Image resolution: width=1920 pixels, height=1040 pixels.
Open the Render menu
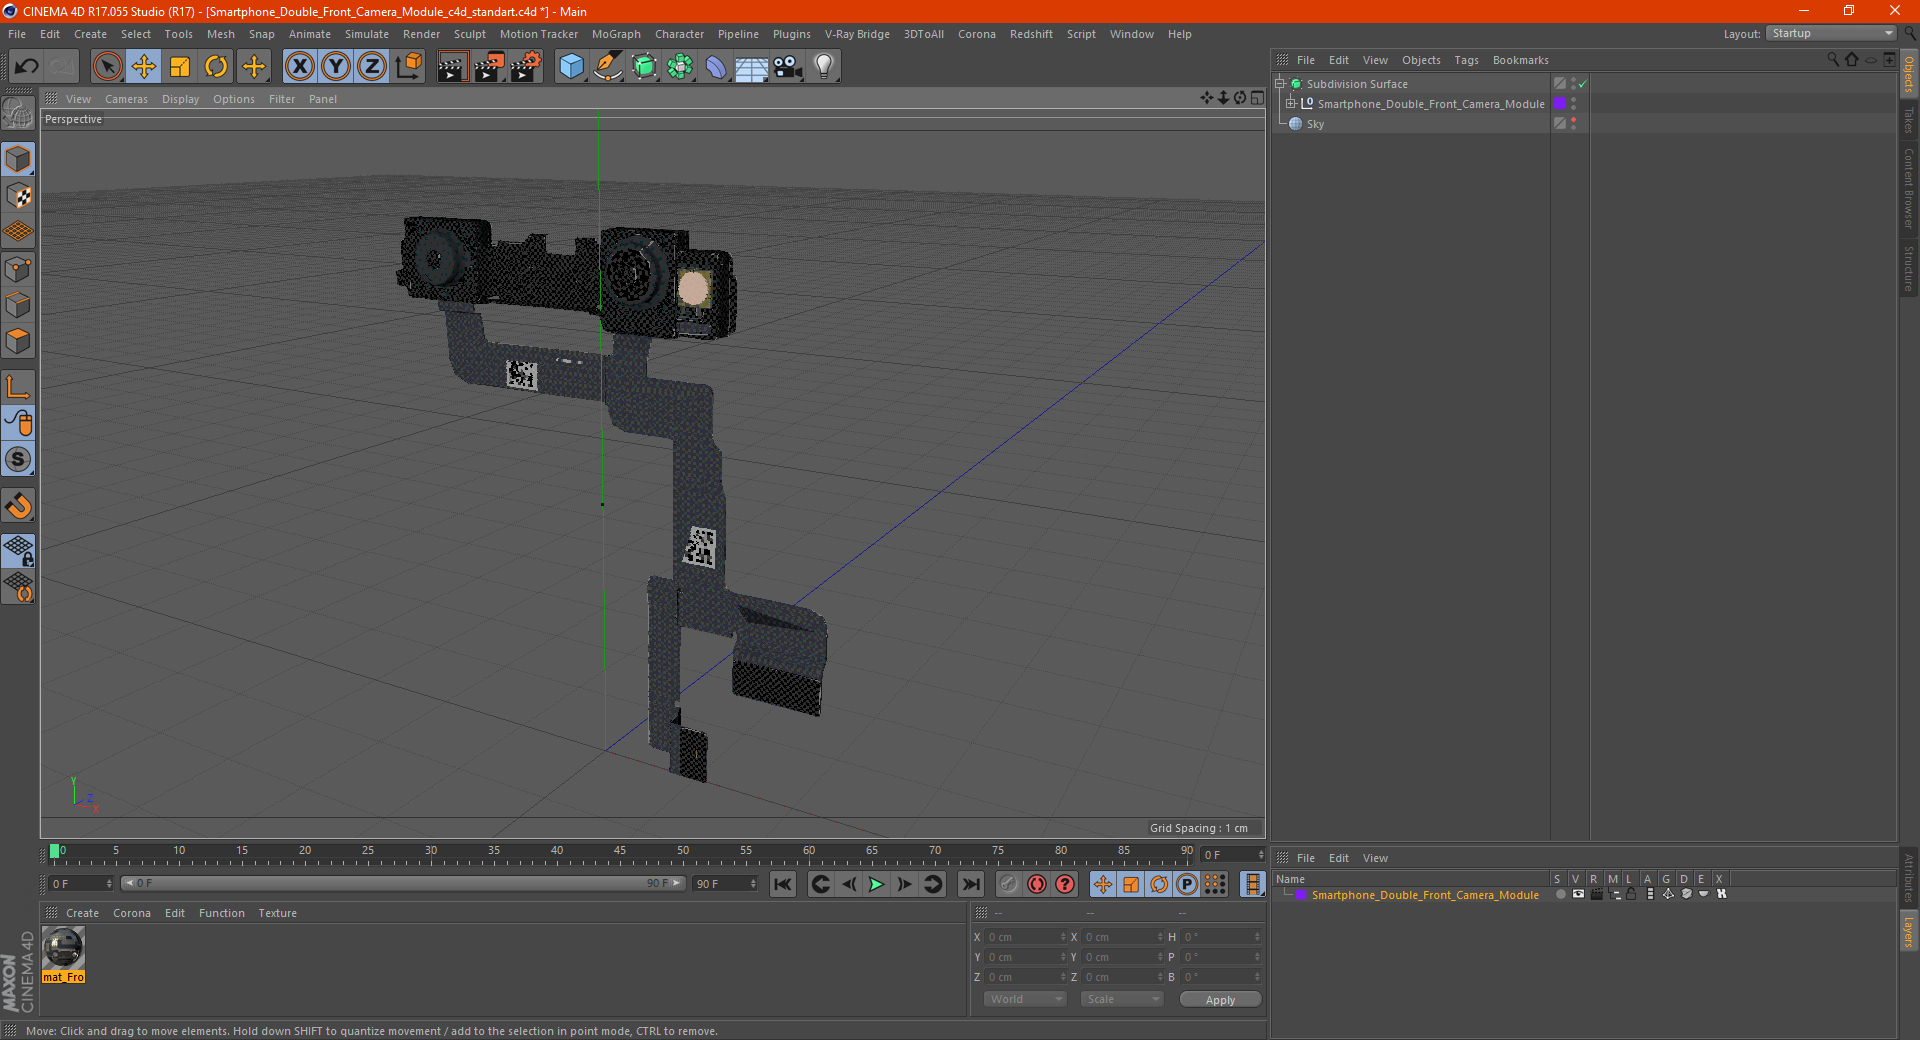coord(421,34)
